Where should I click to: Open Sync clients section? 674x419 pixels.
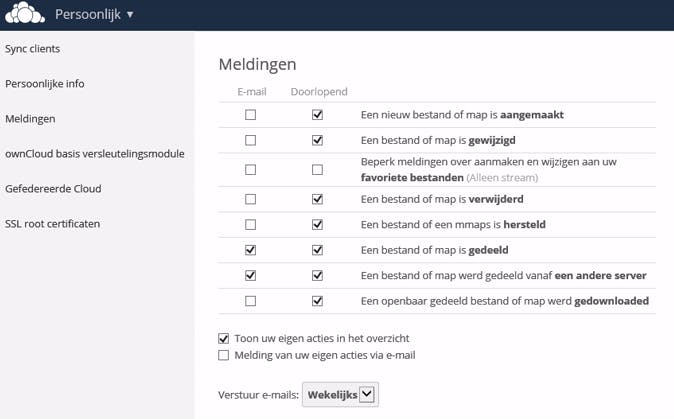(34, 48)
